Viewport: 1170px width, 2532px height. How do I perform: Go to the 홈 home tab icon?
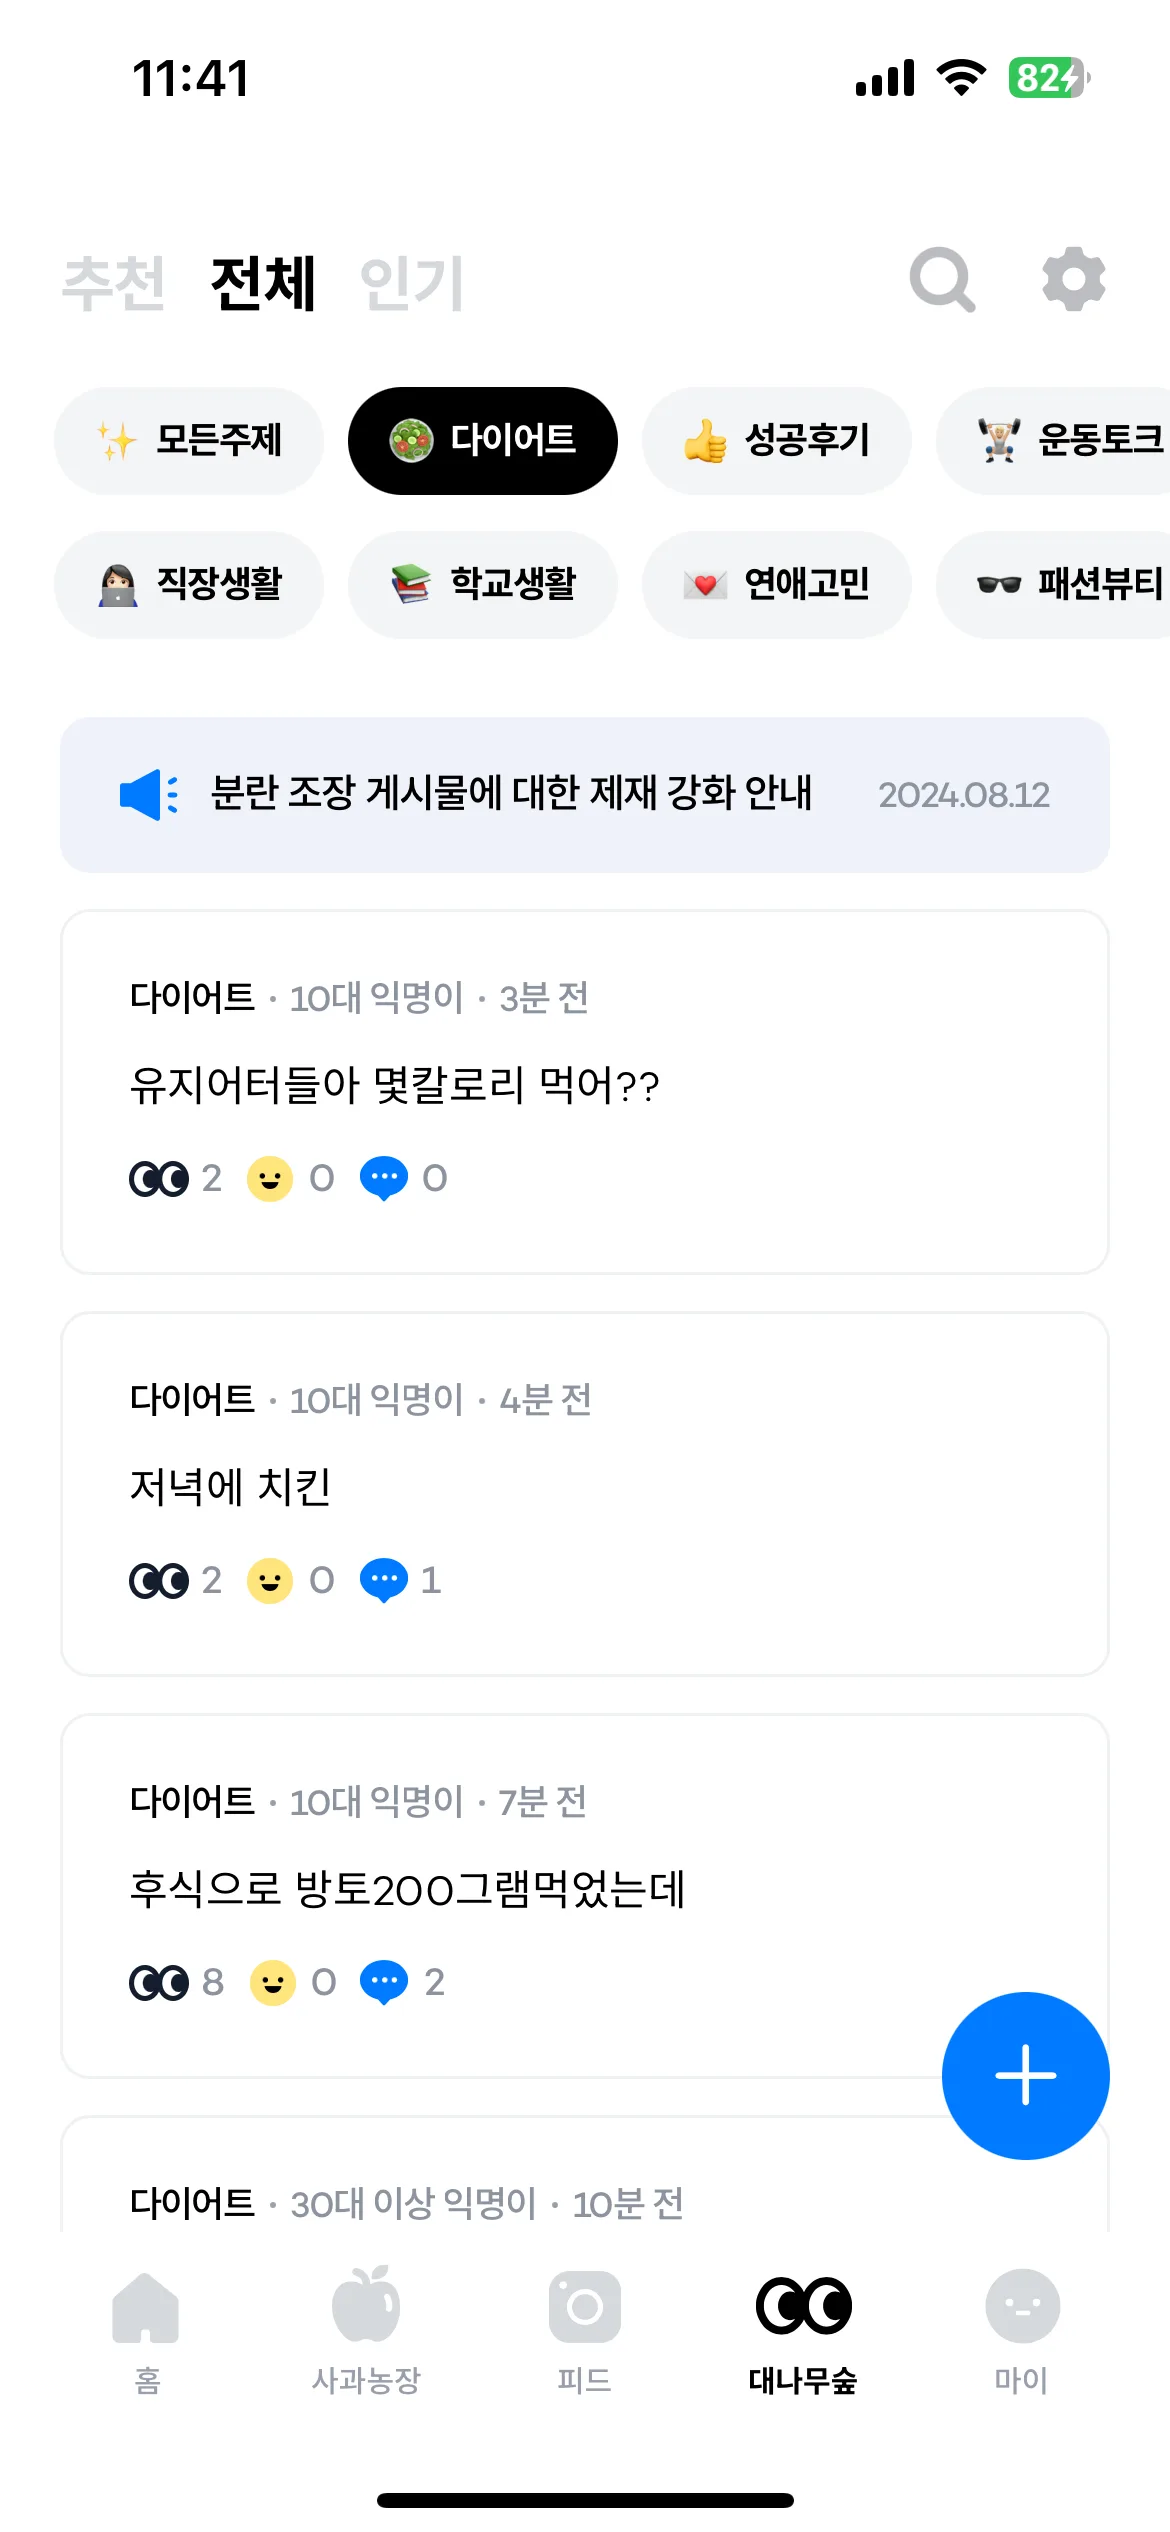pos(146,2307)
